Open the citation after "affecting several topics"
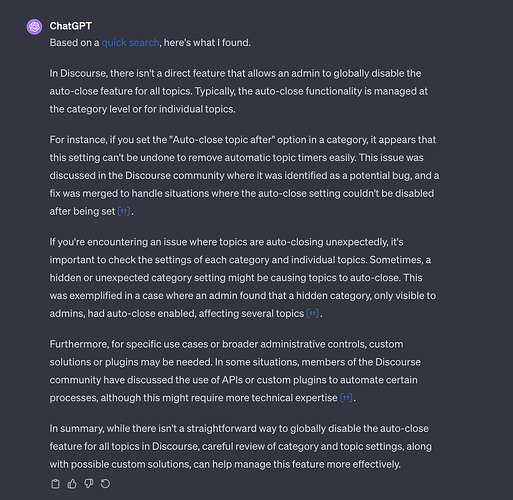 (x=313, y=314)
